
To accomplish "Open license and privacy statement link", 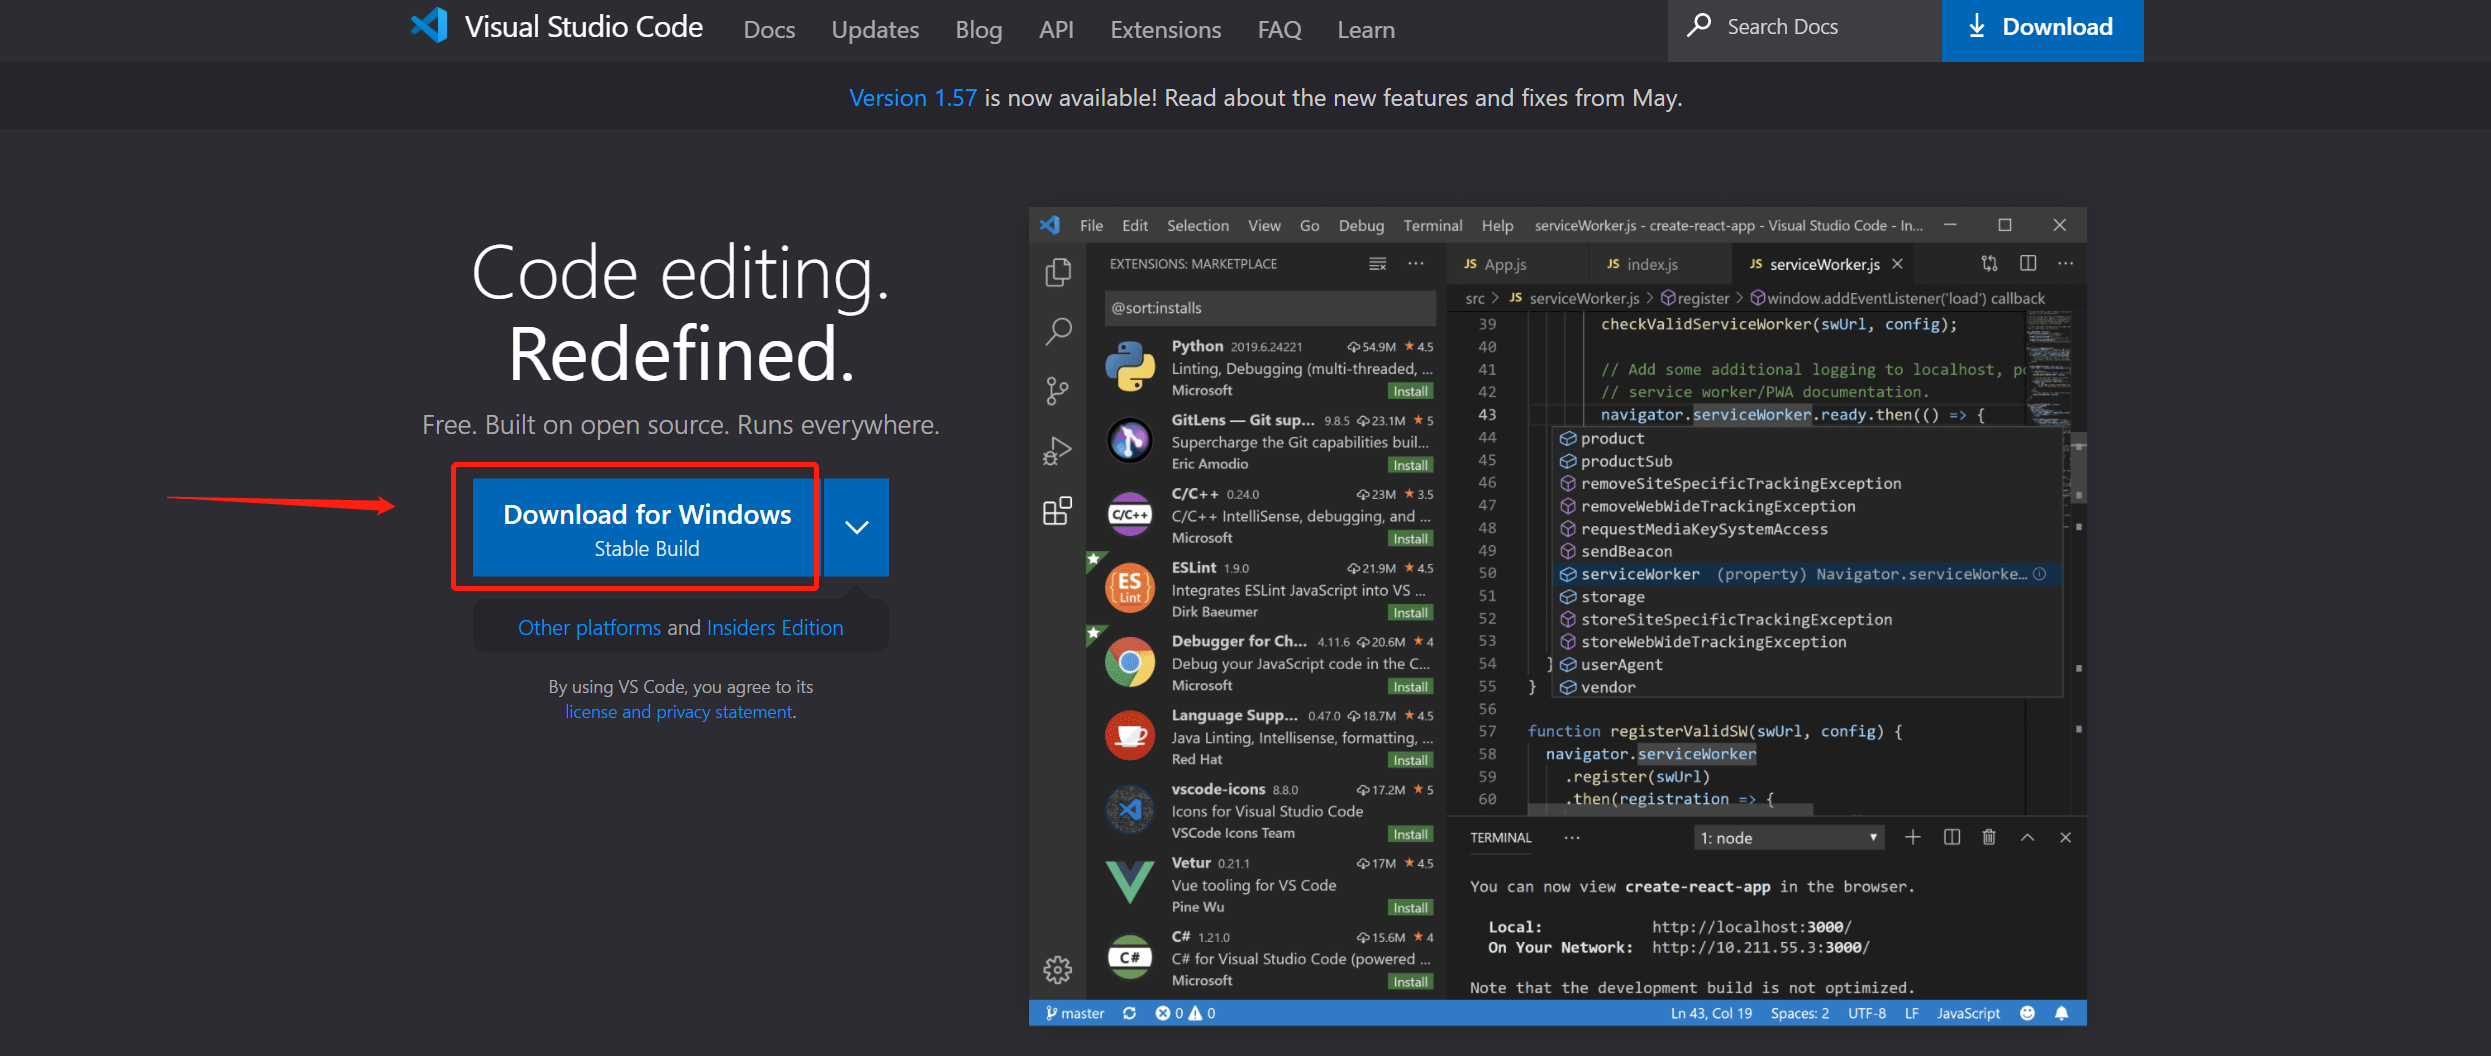I will [x=679, y=712].
